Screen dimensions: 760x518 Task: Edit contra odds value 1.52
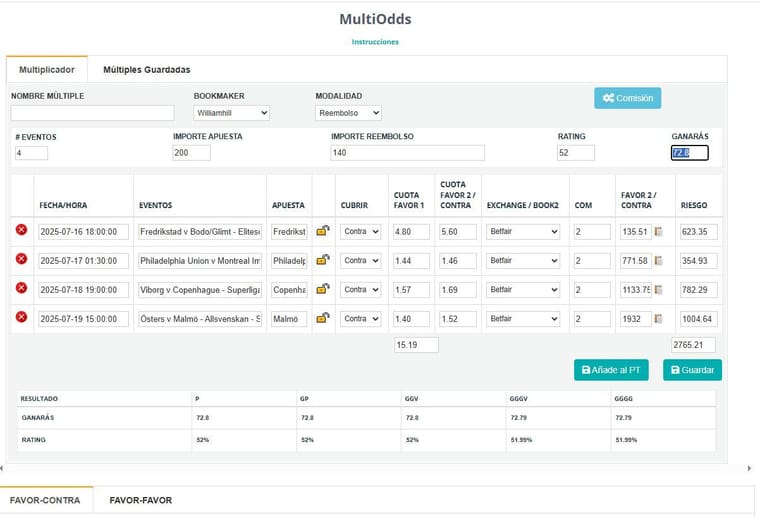(458, 319)
